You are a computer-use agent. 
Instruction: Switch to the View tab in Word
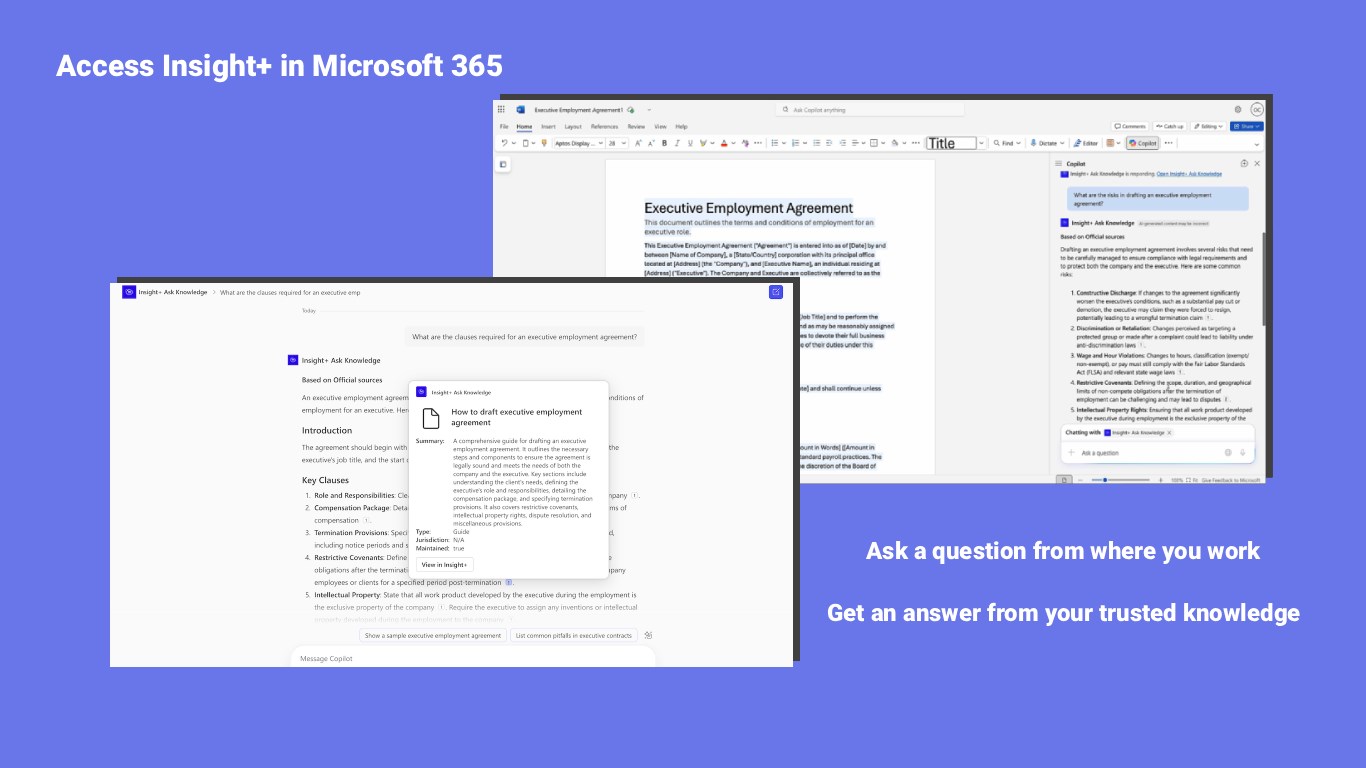pyautogui.click(x=660, y=126)
